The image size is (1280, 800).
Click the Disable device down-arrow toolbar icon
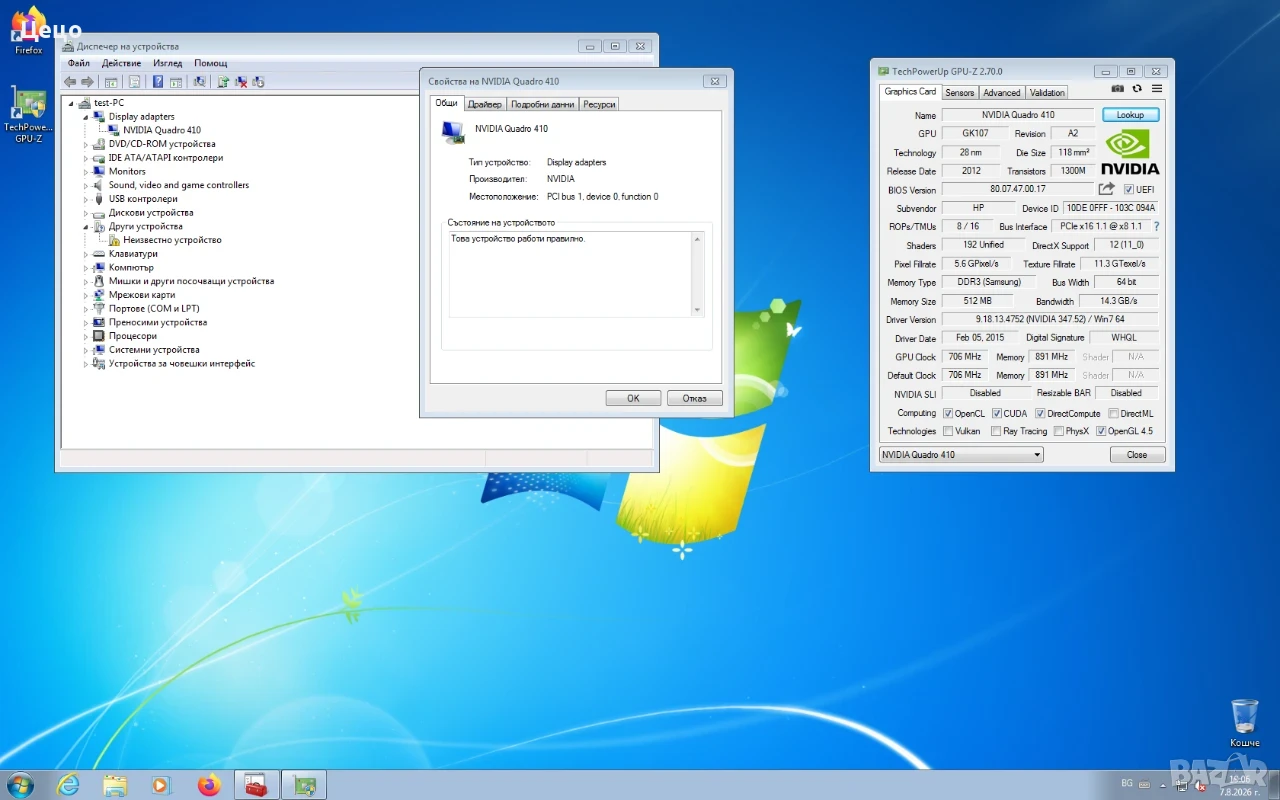pyautogui.click(x=258, y=82)
